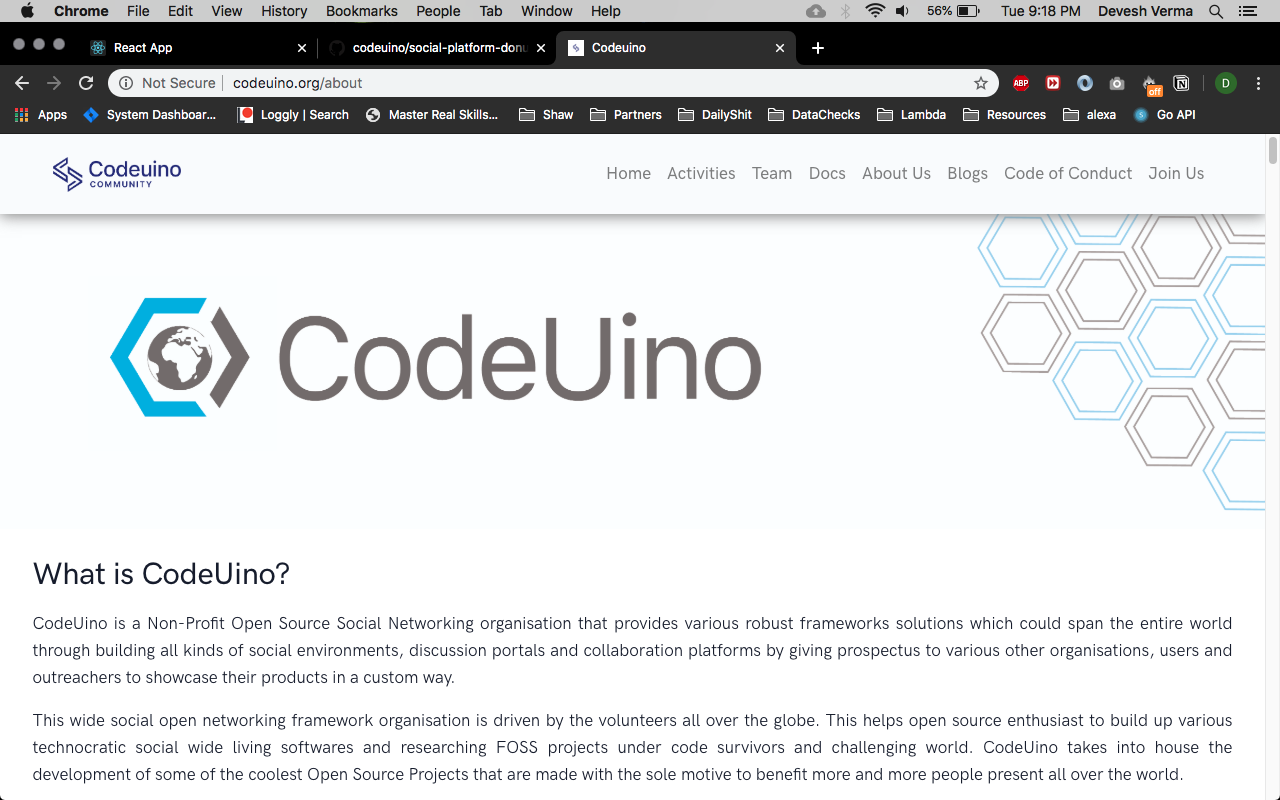Viewport: 1280px width, 800px height.
Task: Click the camera screenshot extension icon
Action: click(1117, 83)
